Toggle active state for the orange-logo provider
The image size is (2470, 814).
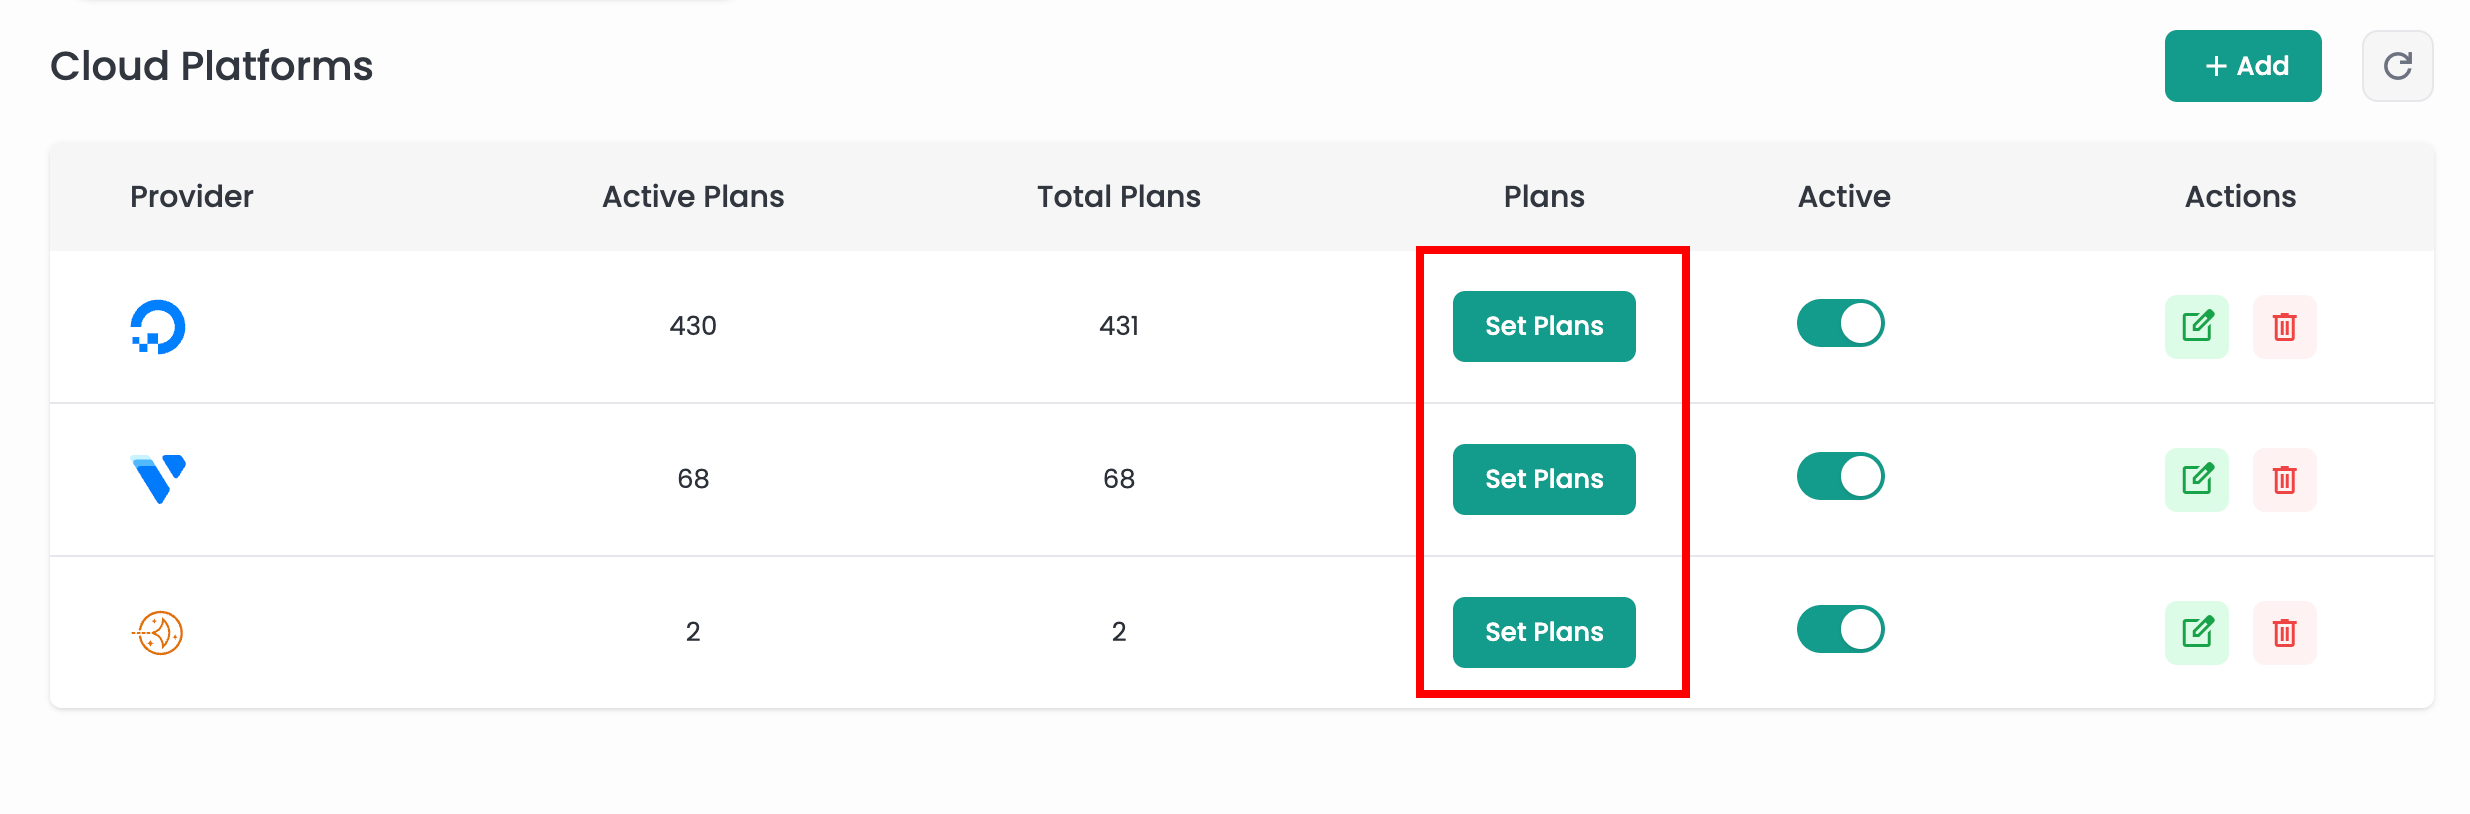(1840, 630)
